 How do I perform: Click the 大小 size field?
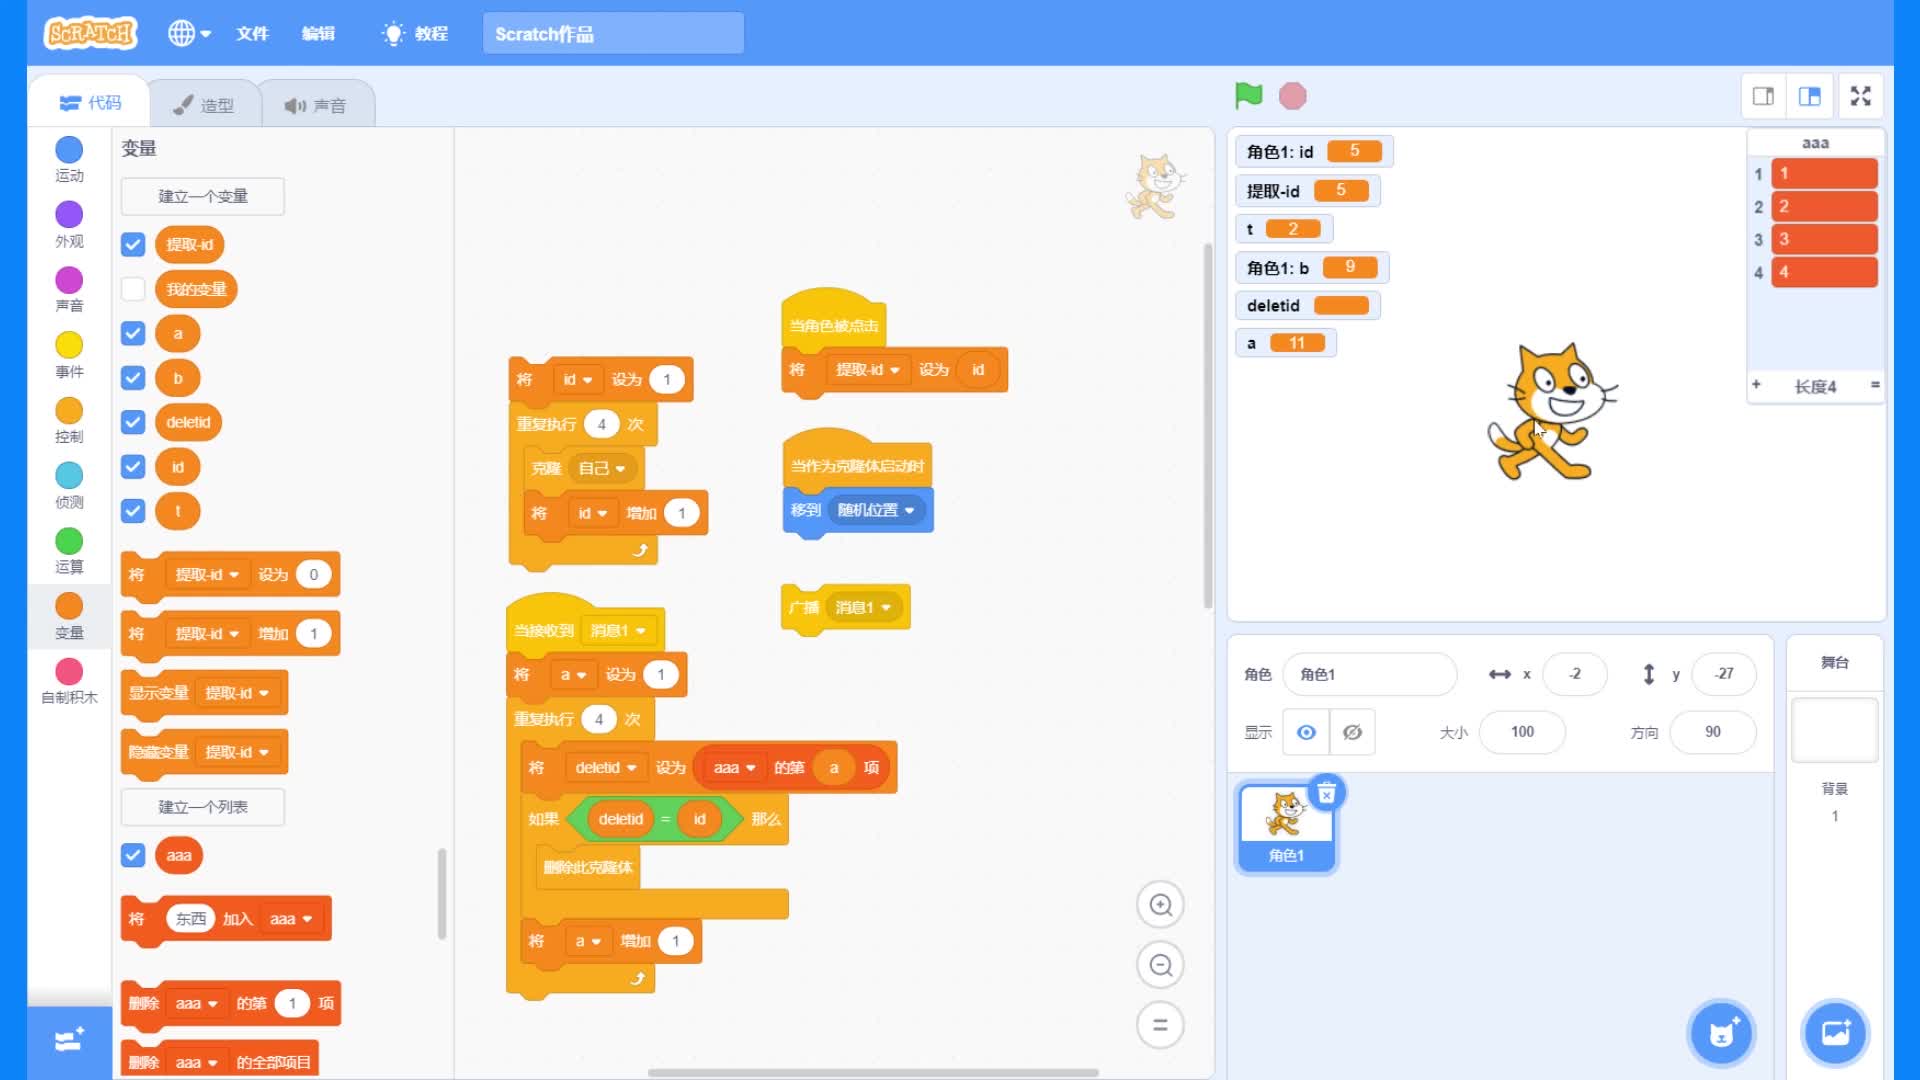1522,732
